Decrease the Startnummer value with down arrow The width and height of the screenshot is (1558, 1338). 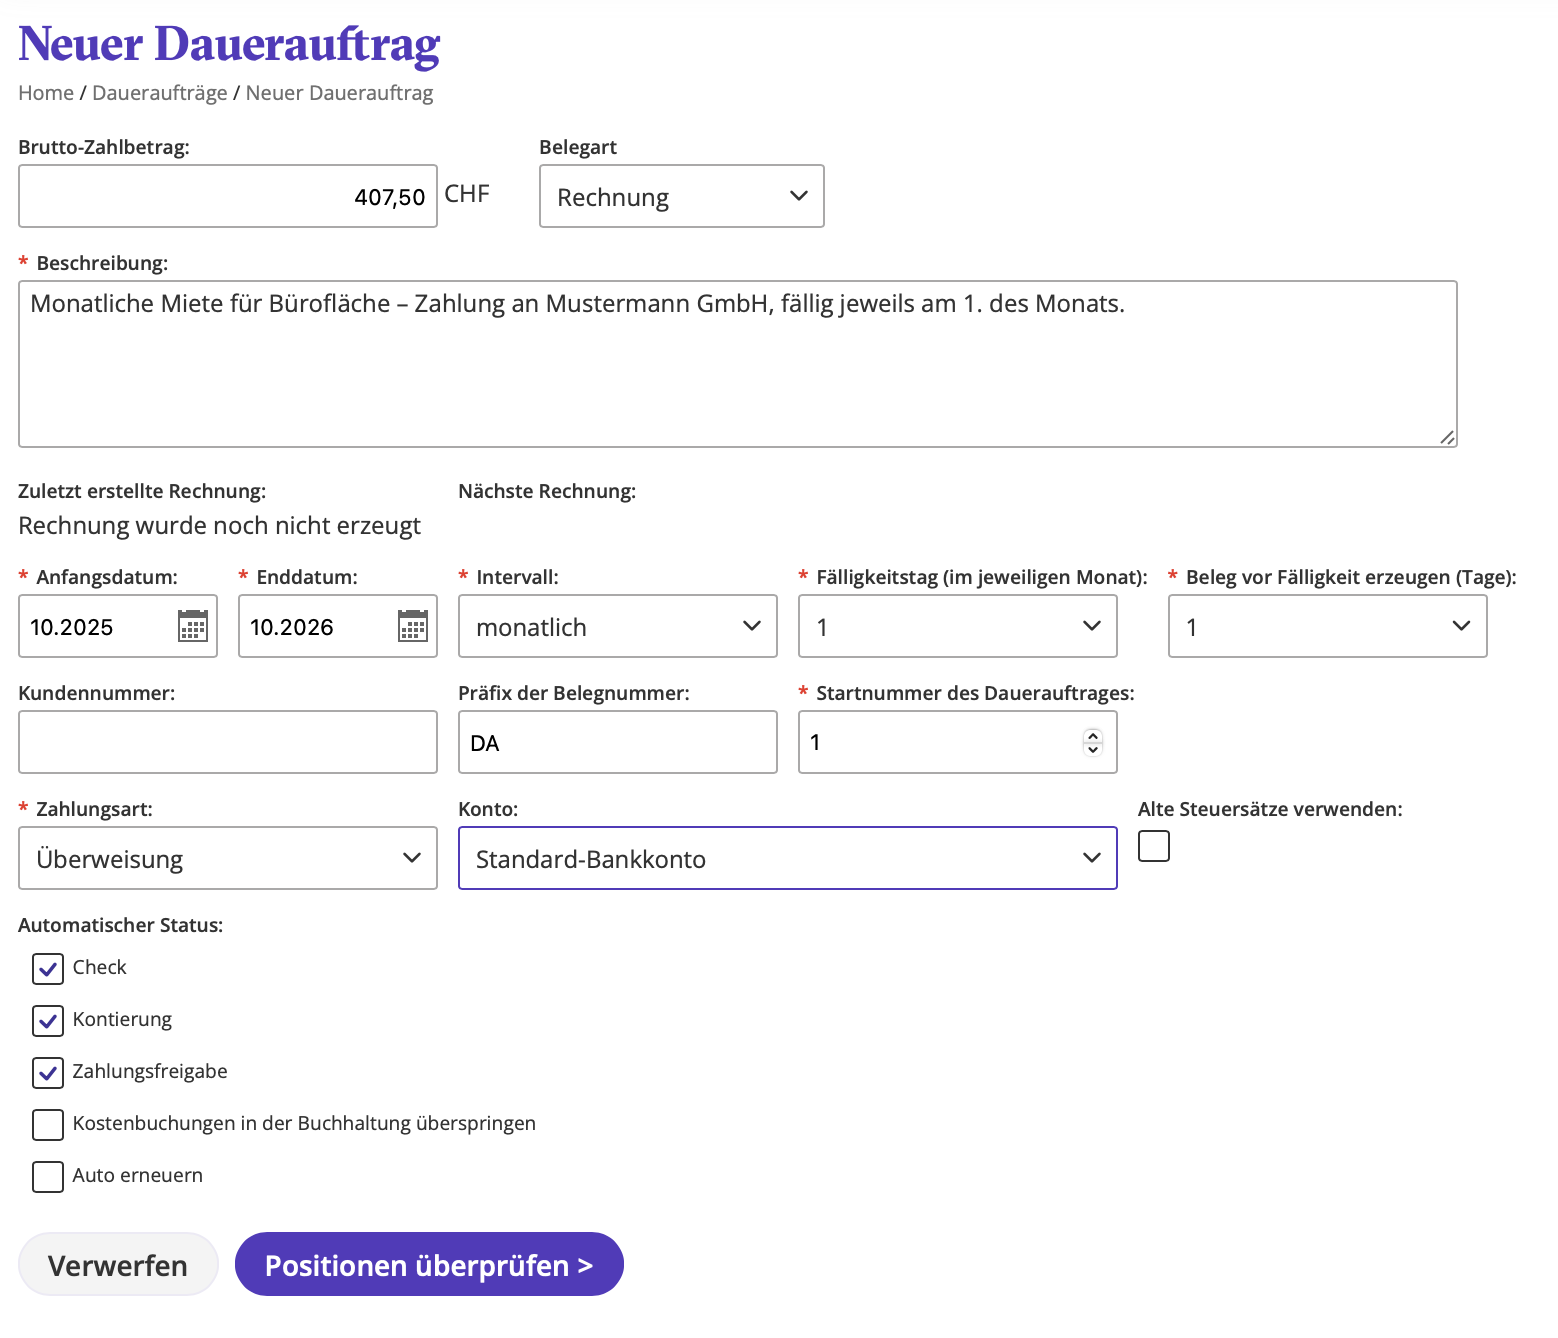[x=1093, y=749]
